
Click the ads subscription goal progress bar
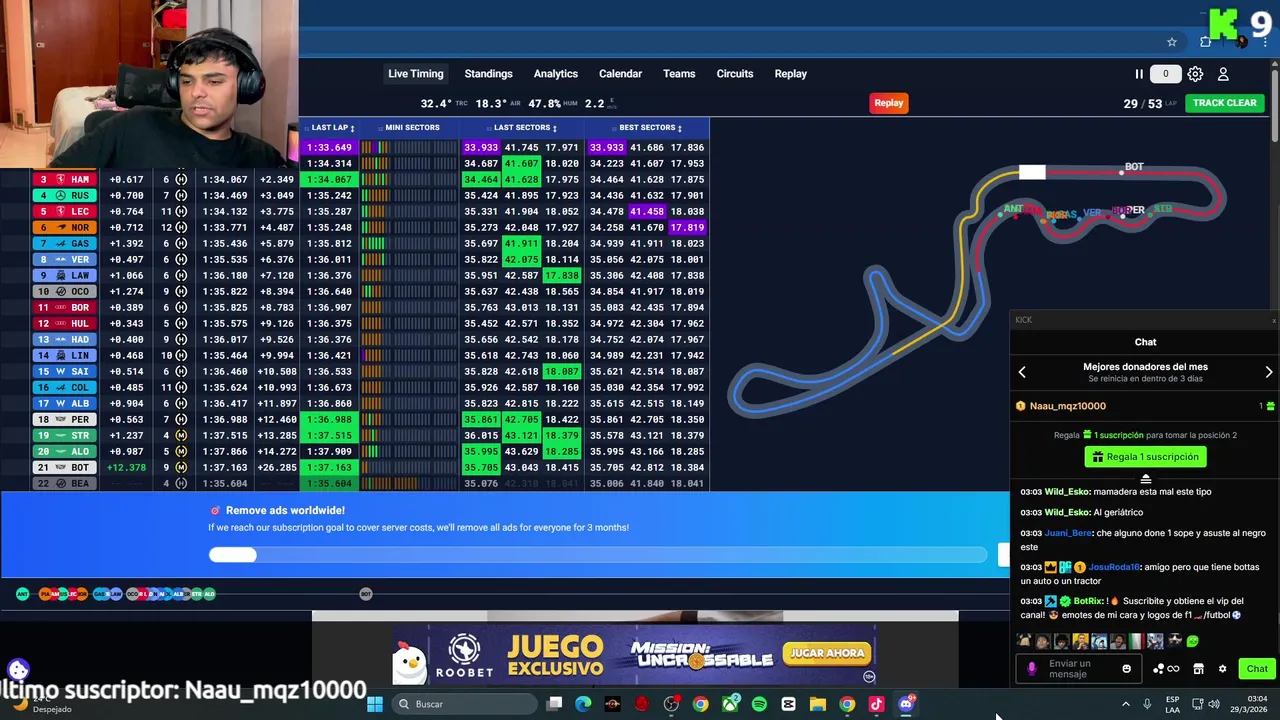[598, 555]
